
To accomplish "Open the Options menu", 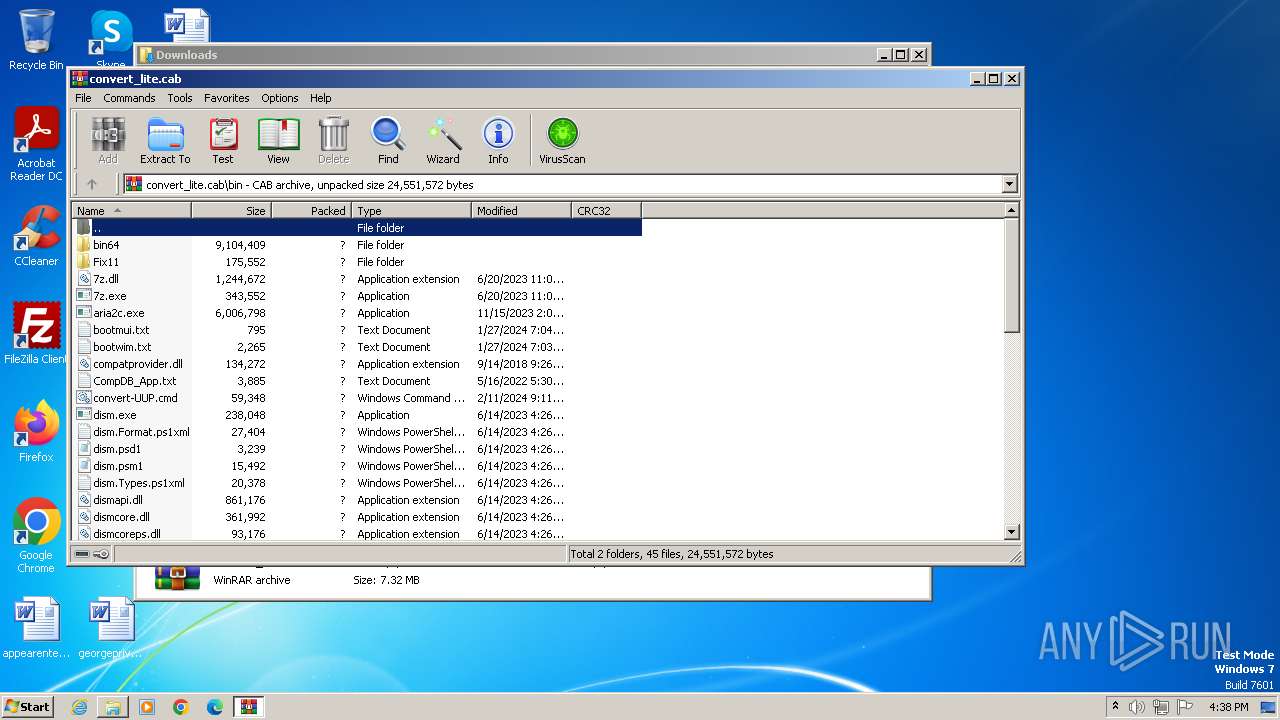I will click(280, 98).
